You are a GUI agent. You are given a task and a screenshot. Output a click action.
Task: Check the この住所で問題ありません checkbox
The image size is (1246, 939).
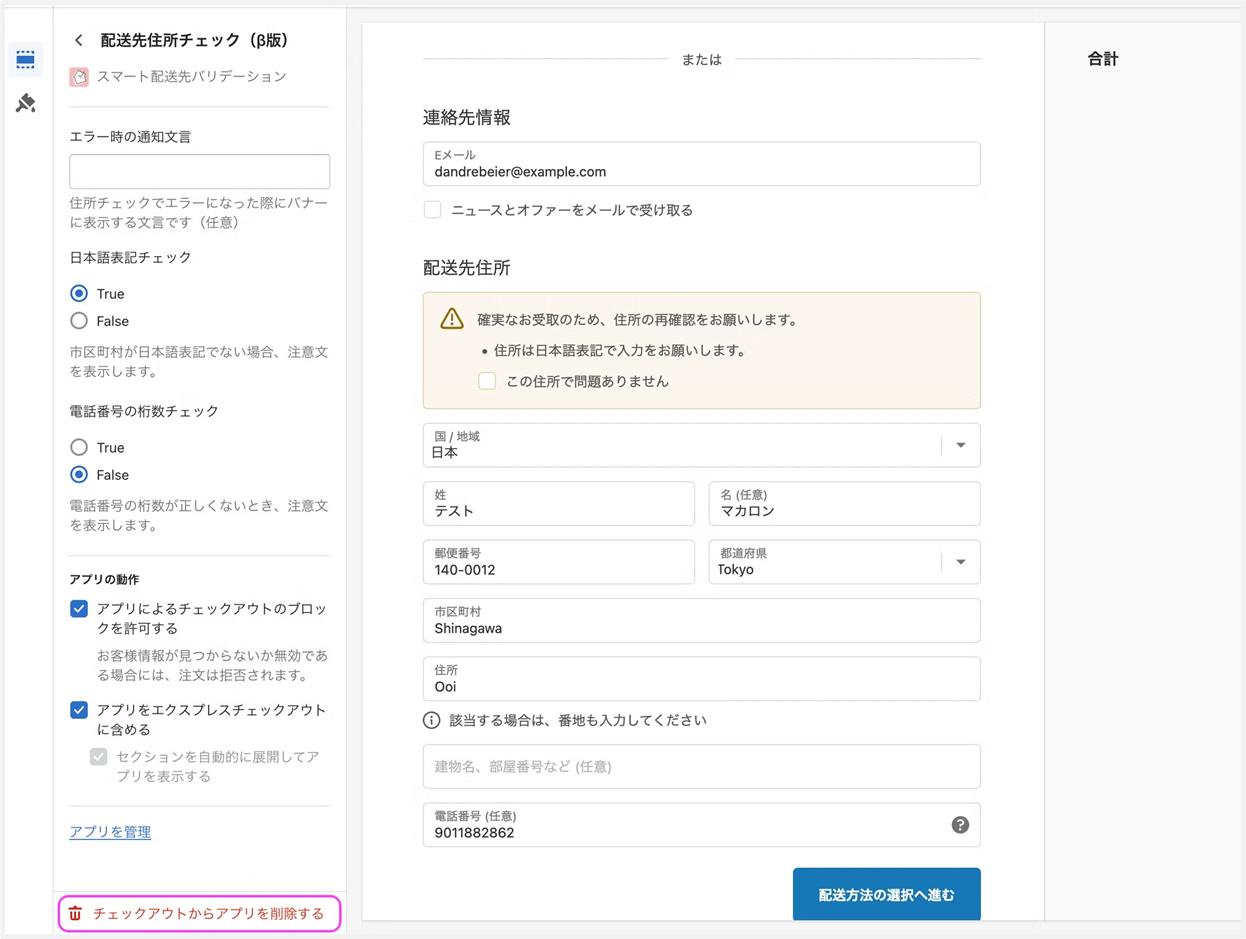(x=487, y=381)
